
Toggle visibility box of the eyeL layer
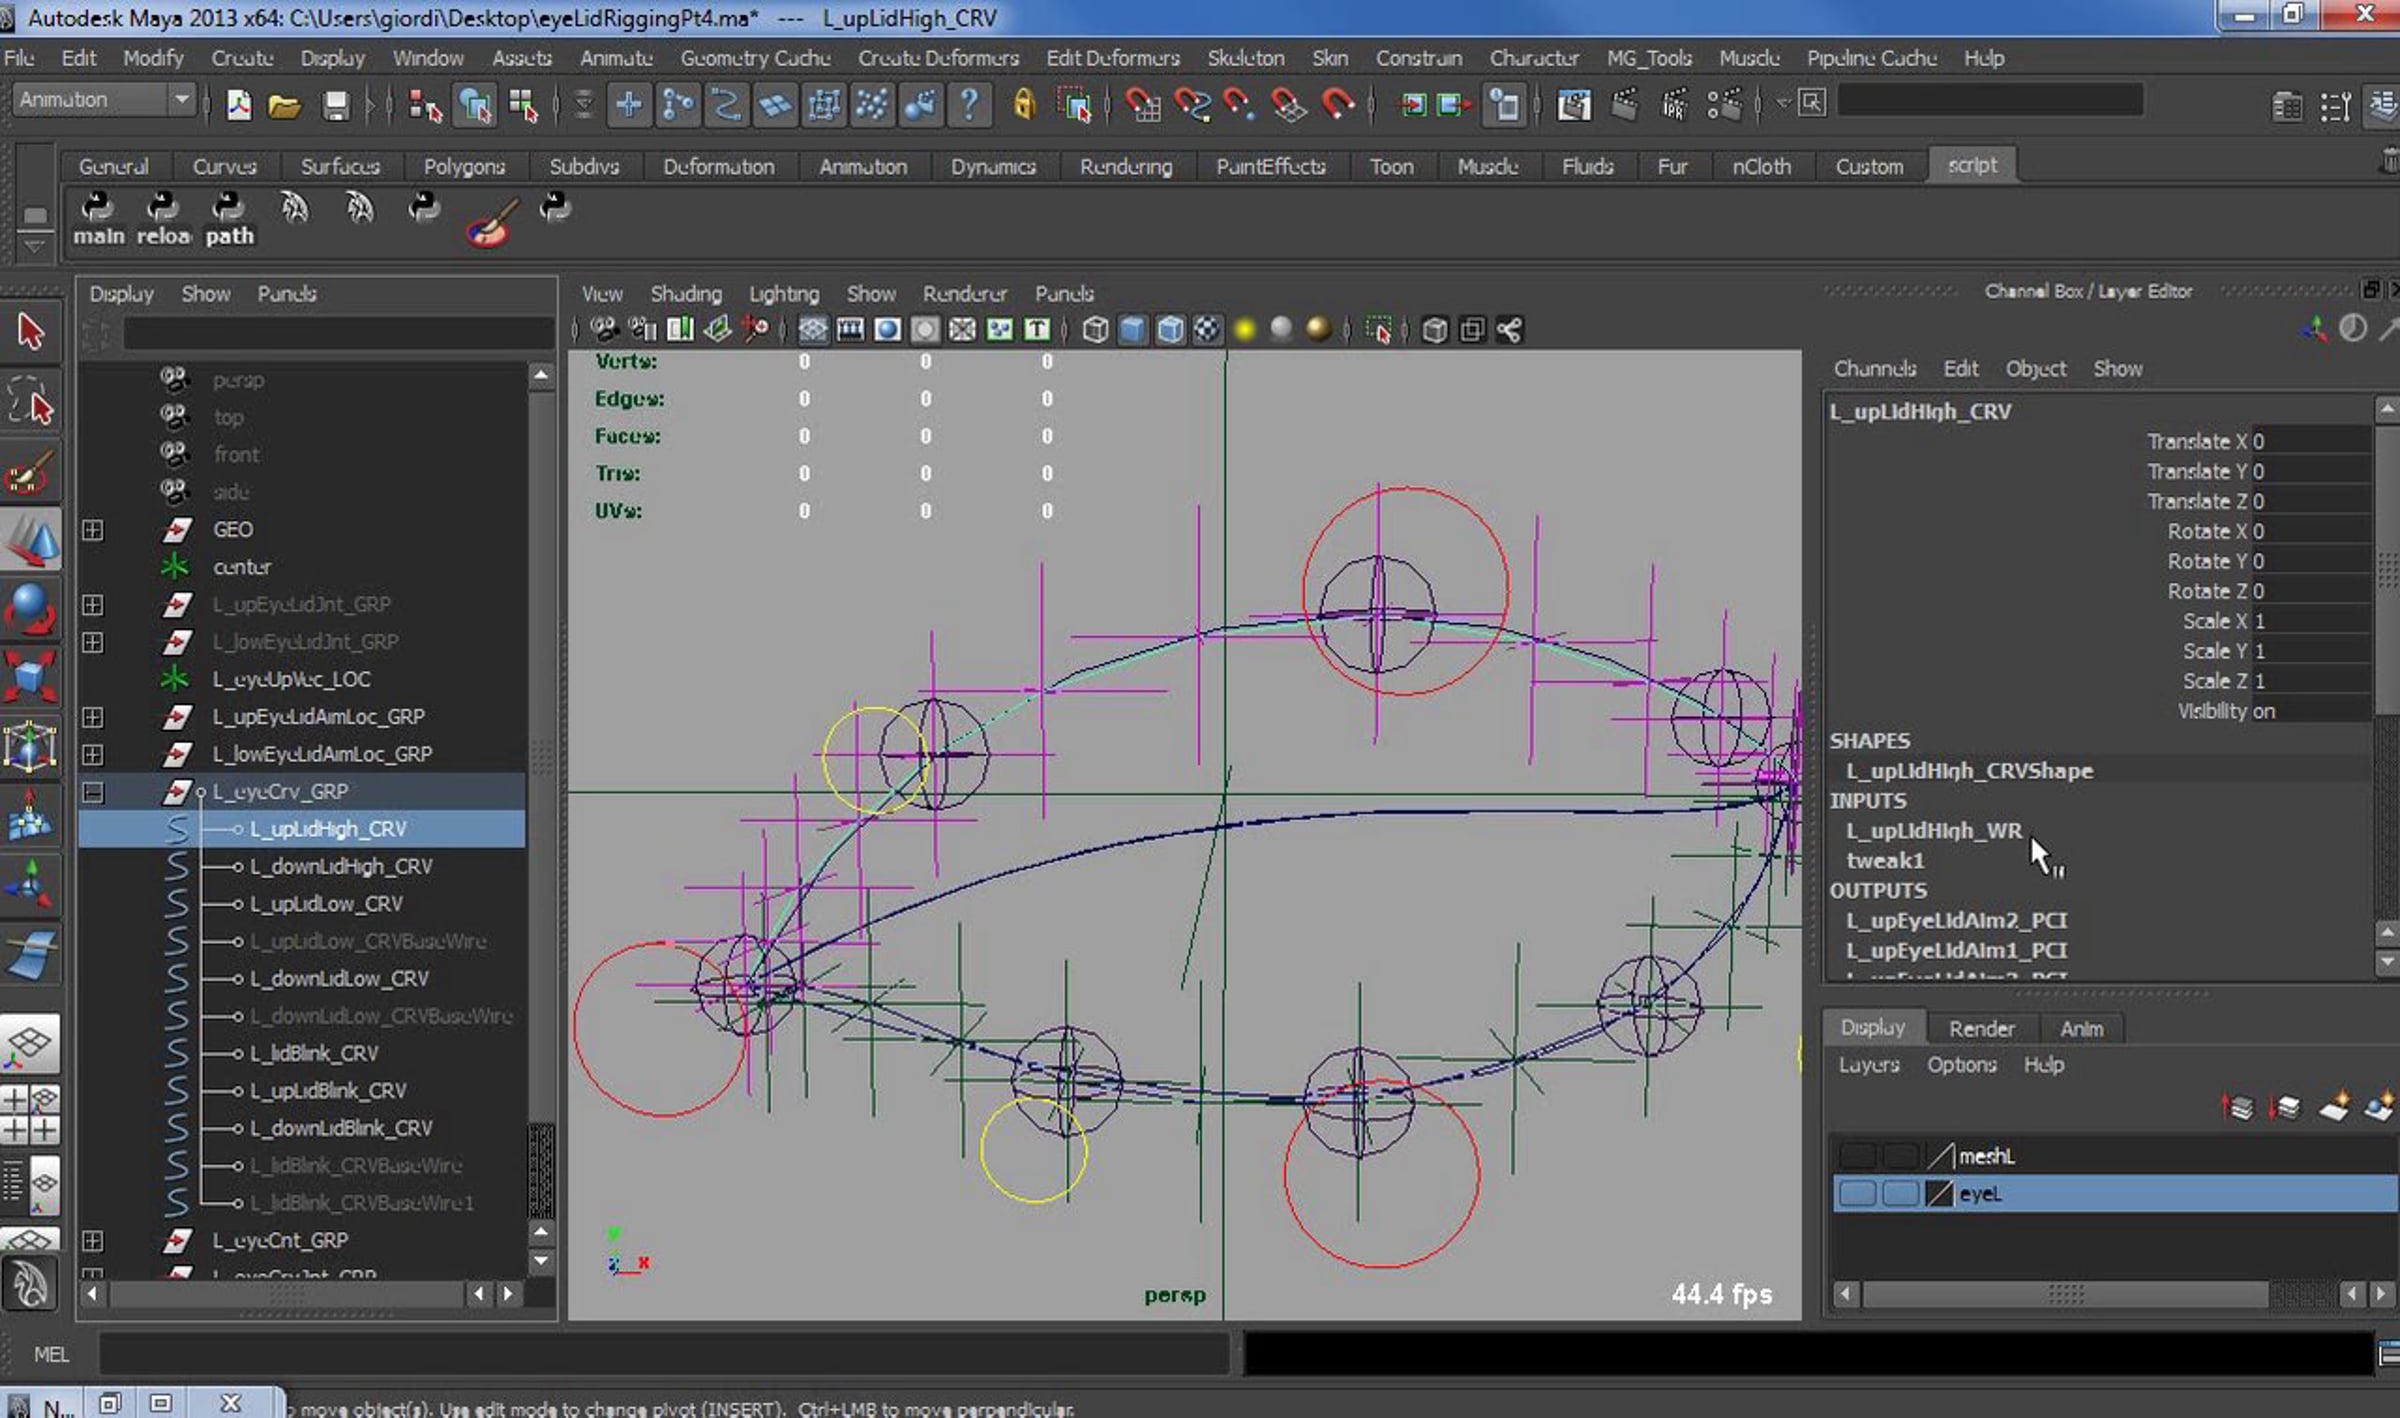[x=1857, y=1194]
